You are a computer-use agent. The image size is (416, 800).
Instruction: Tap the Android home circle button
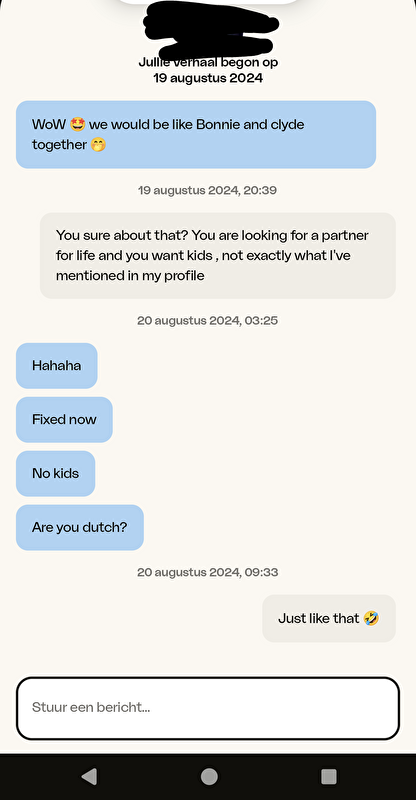pyautogui.click(x=209, y=777)
